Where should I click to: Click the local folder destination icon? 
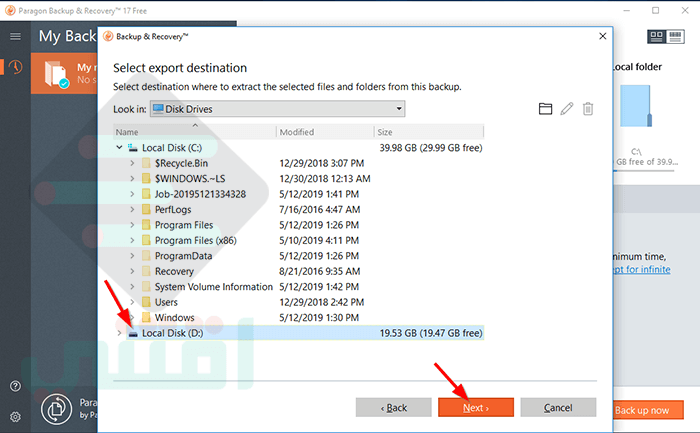coord(636,106)
